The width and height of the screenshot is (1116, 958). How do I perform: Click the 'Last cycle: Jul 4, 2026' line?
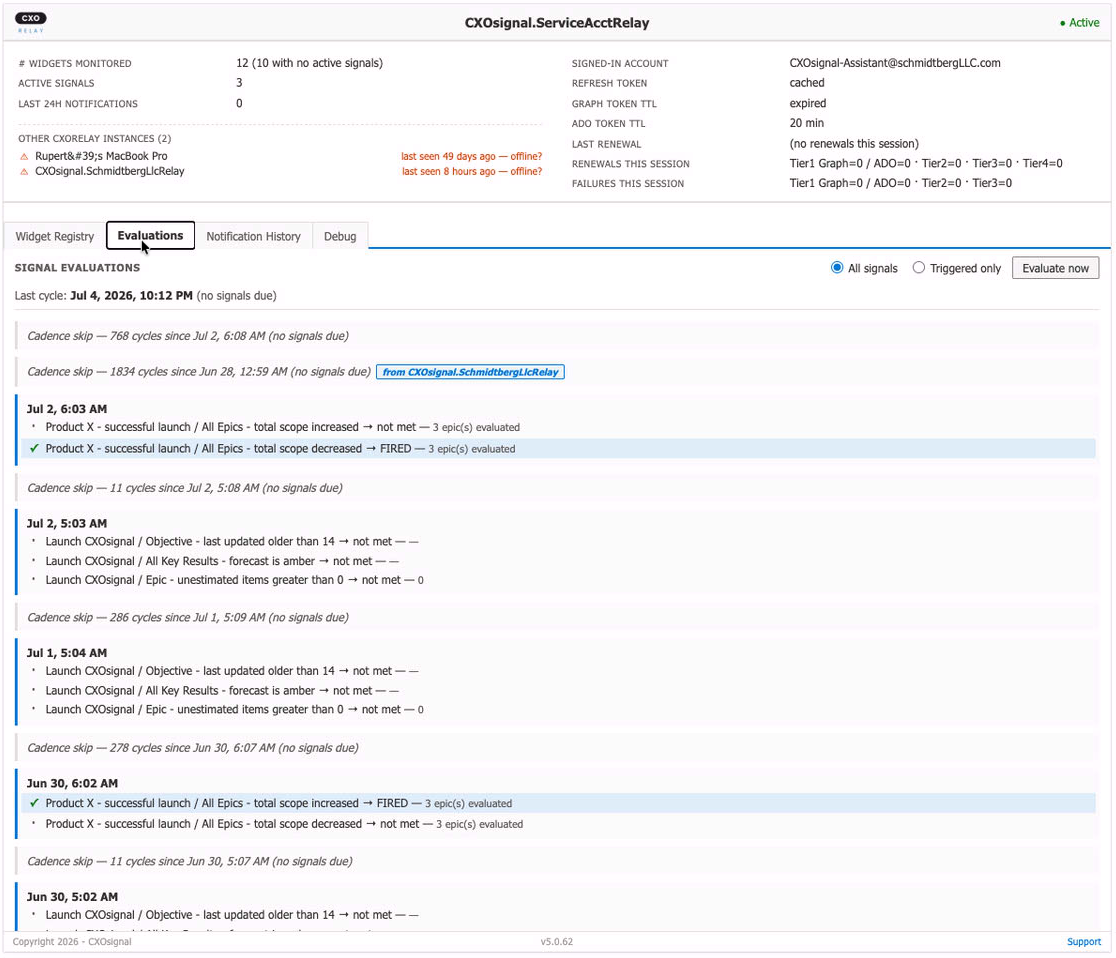[x=145, y=295]
